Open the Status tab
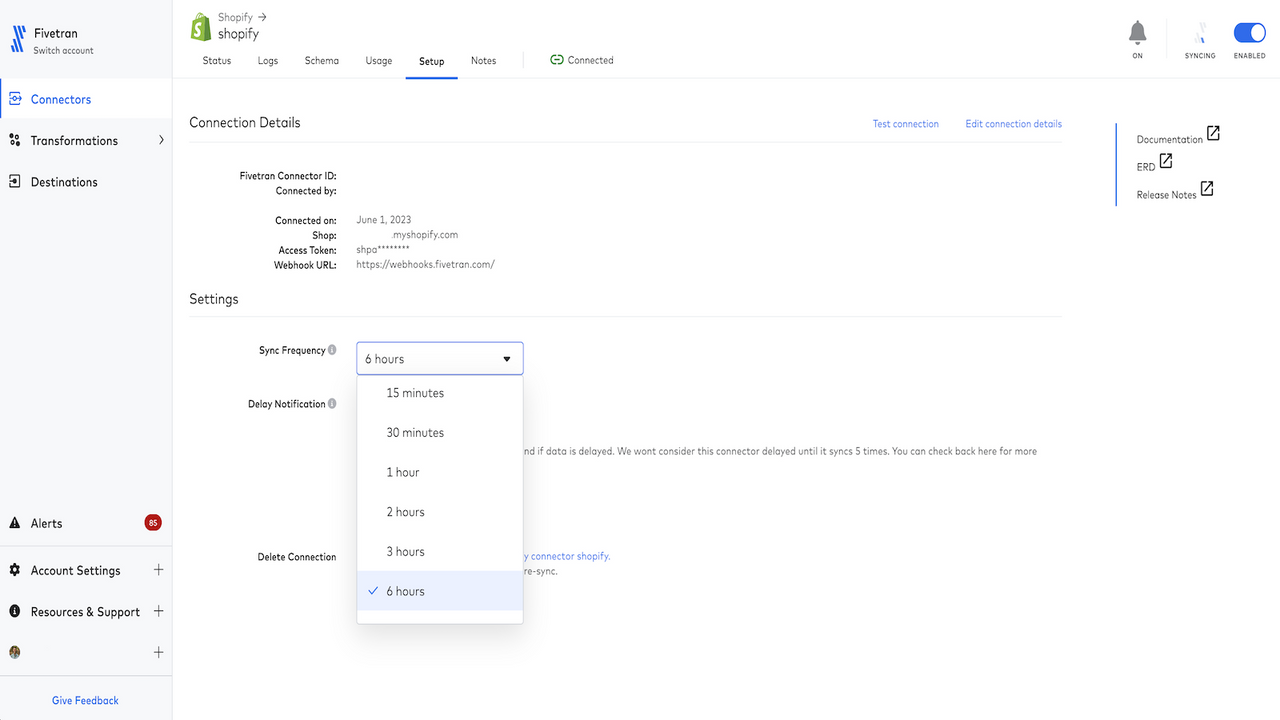The height and width of the screenshot is (720, 1280). [217, 60]
